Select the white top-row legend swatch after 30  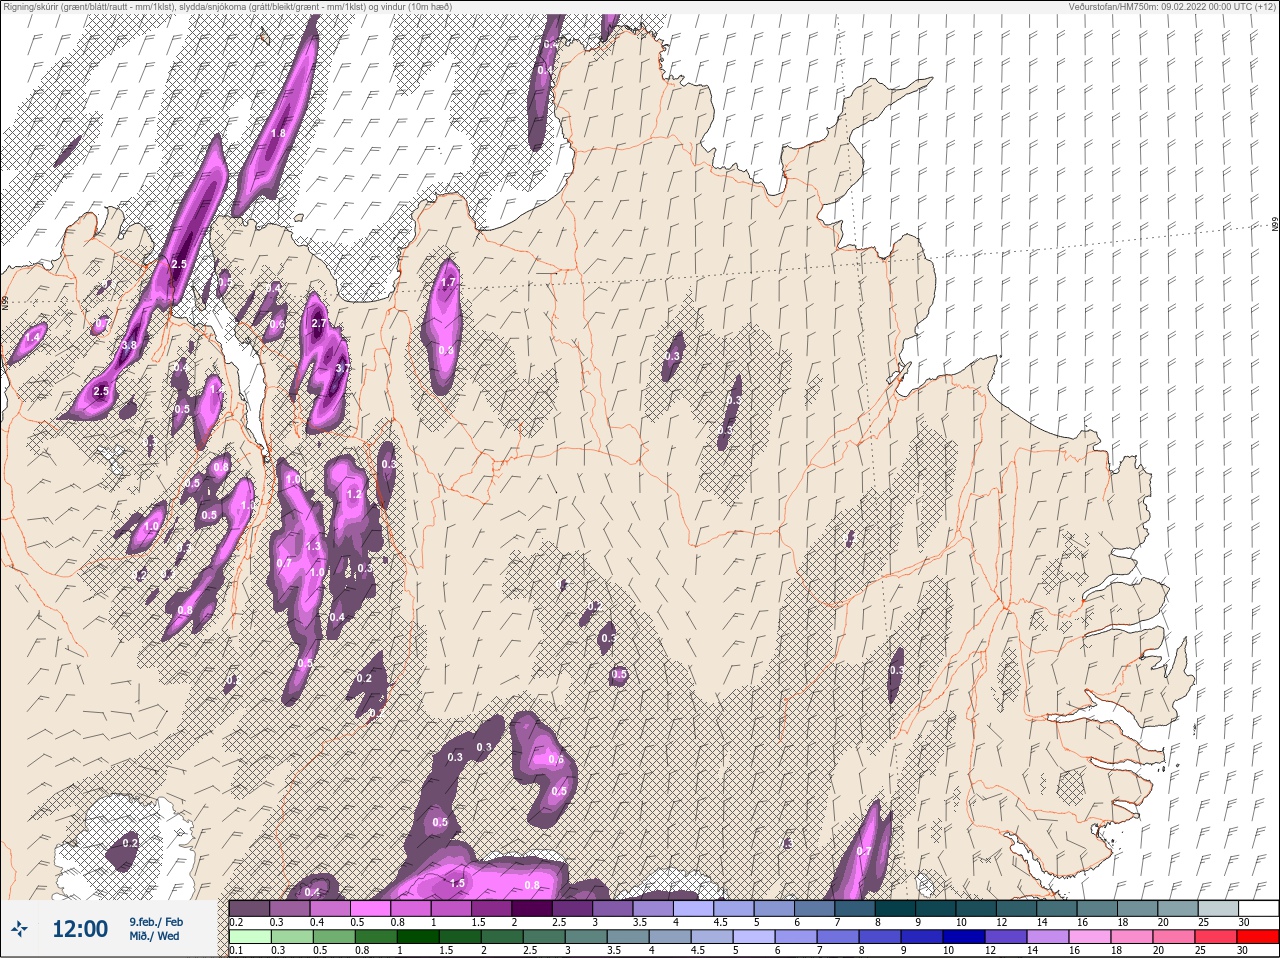(1258, 908)
